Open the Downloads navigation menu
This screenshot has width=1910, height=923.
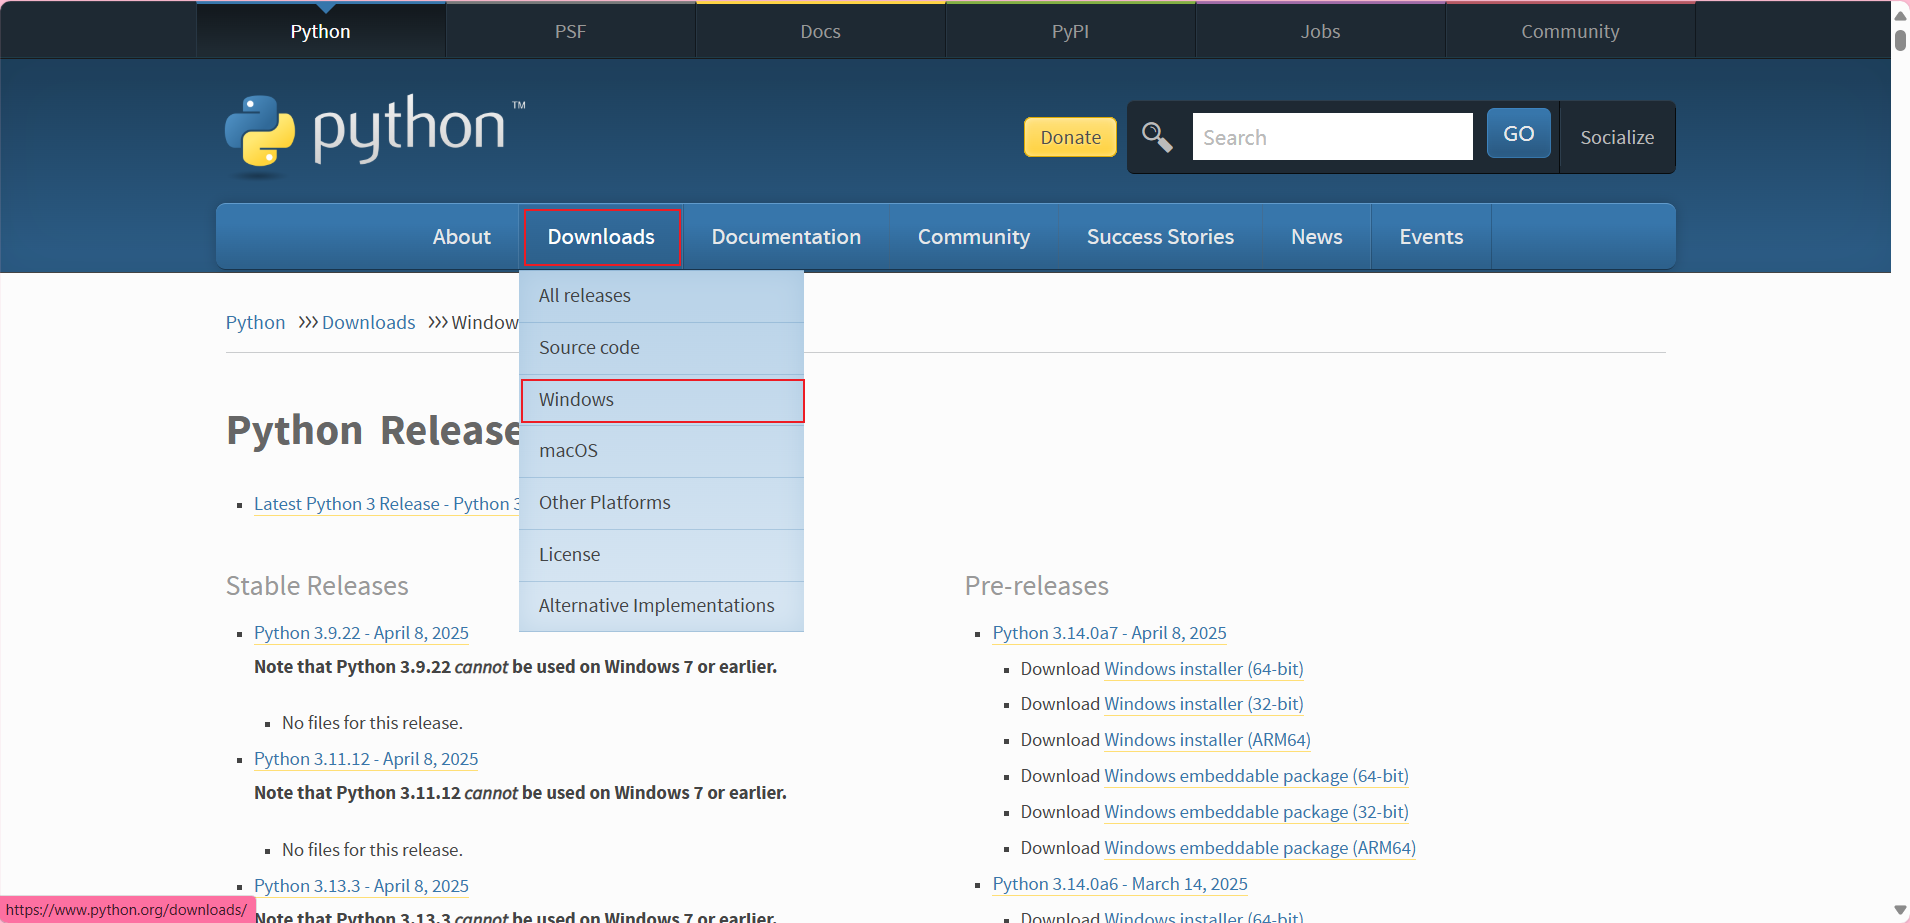601,237
